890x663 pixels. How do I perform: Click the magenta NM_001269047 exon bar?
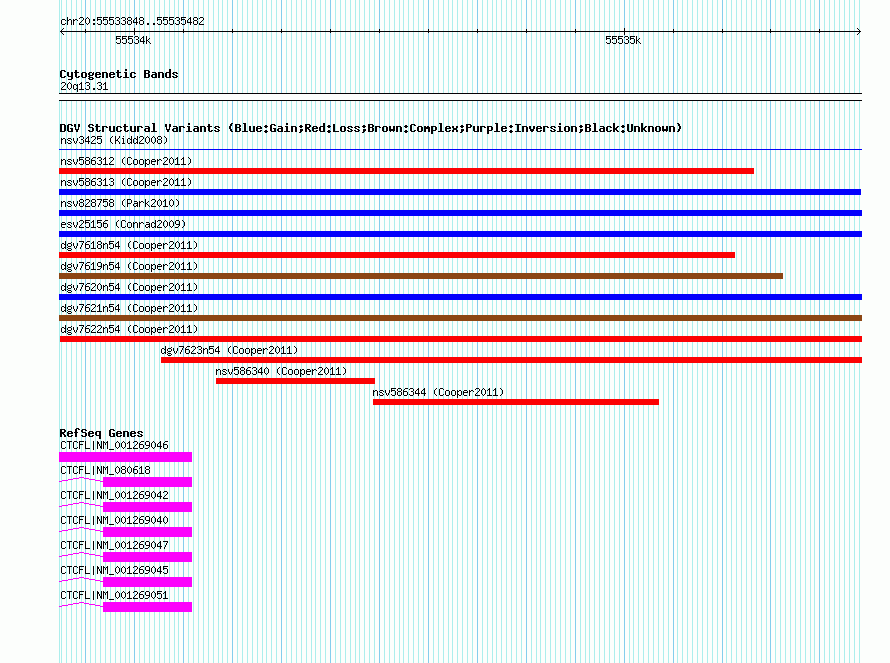[148, 557]
